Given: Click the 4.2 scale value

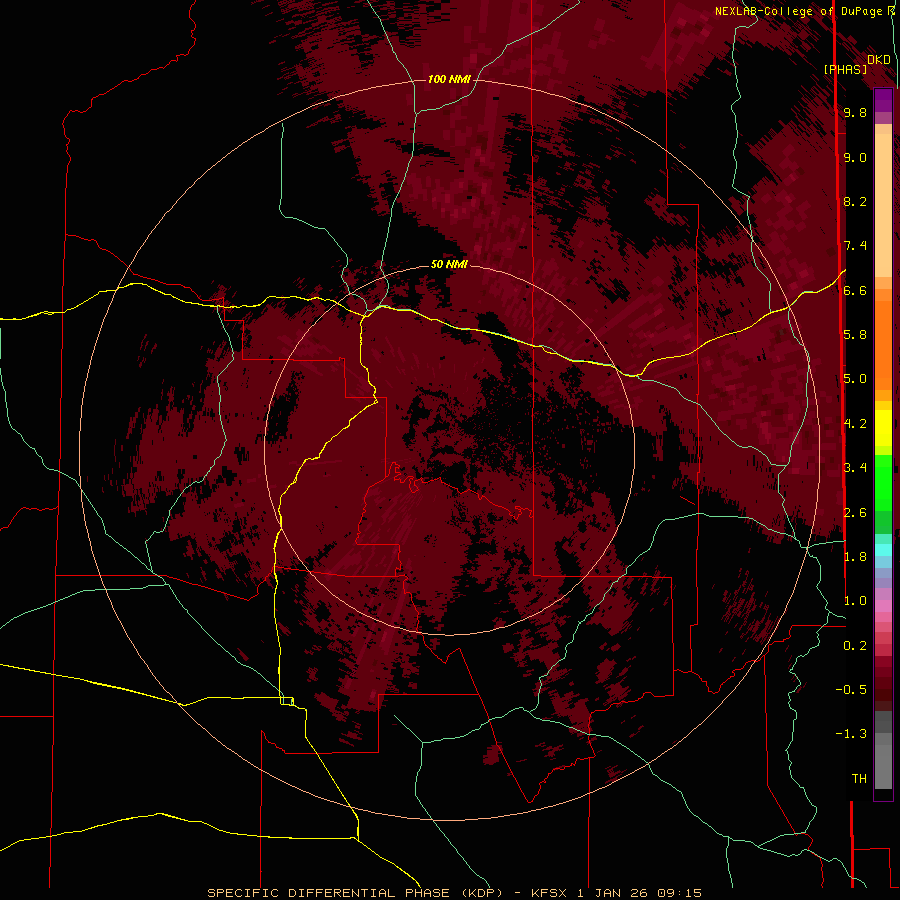Looking at the screenshot, I should pyautogui.click(x=855, y=424).
